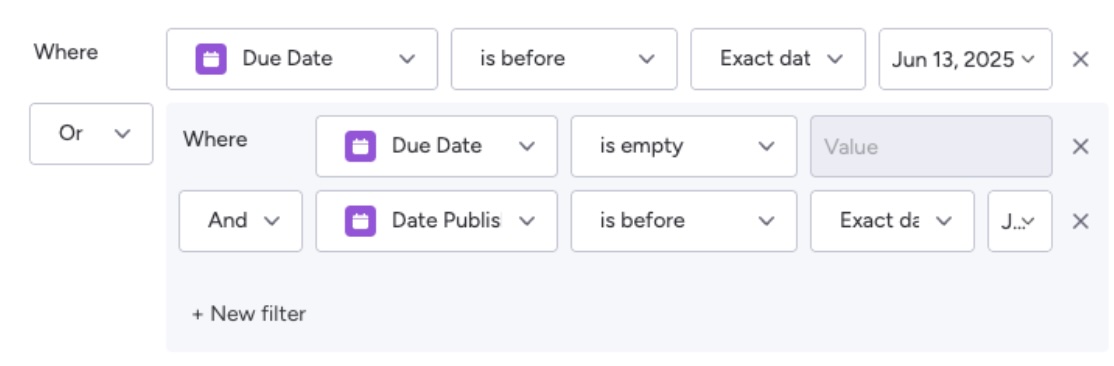Open the nested Due Date field selector
Viewport: 1114px width, 366px height.
[436, 146]
